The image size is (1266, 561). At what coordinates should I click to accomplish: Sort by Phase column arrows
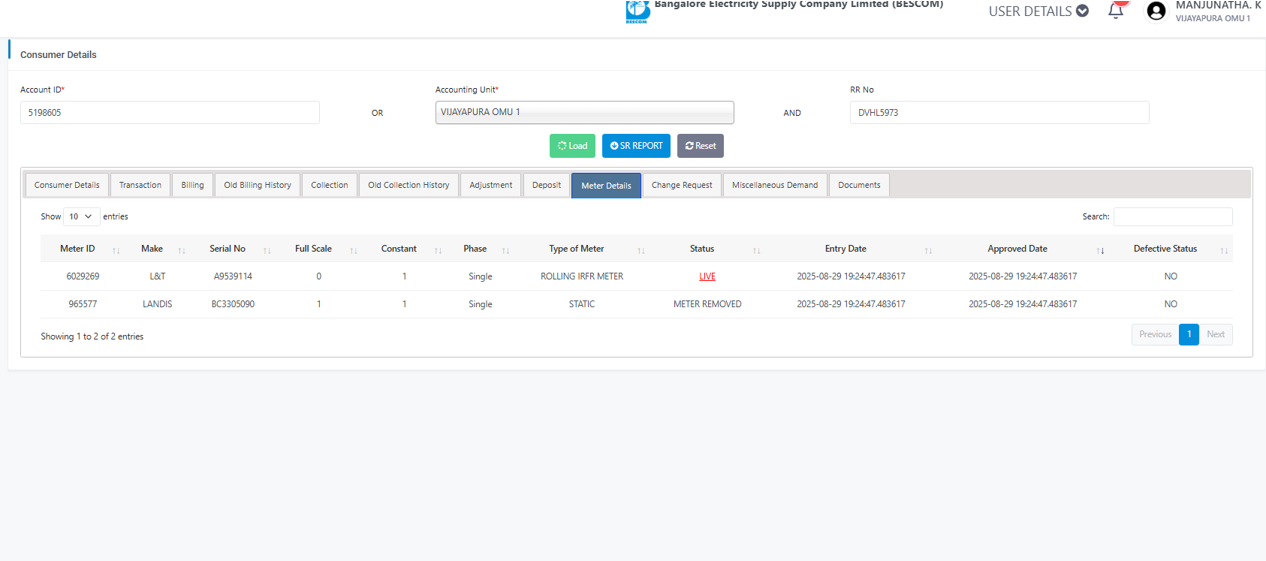[506, 250]
